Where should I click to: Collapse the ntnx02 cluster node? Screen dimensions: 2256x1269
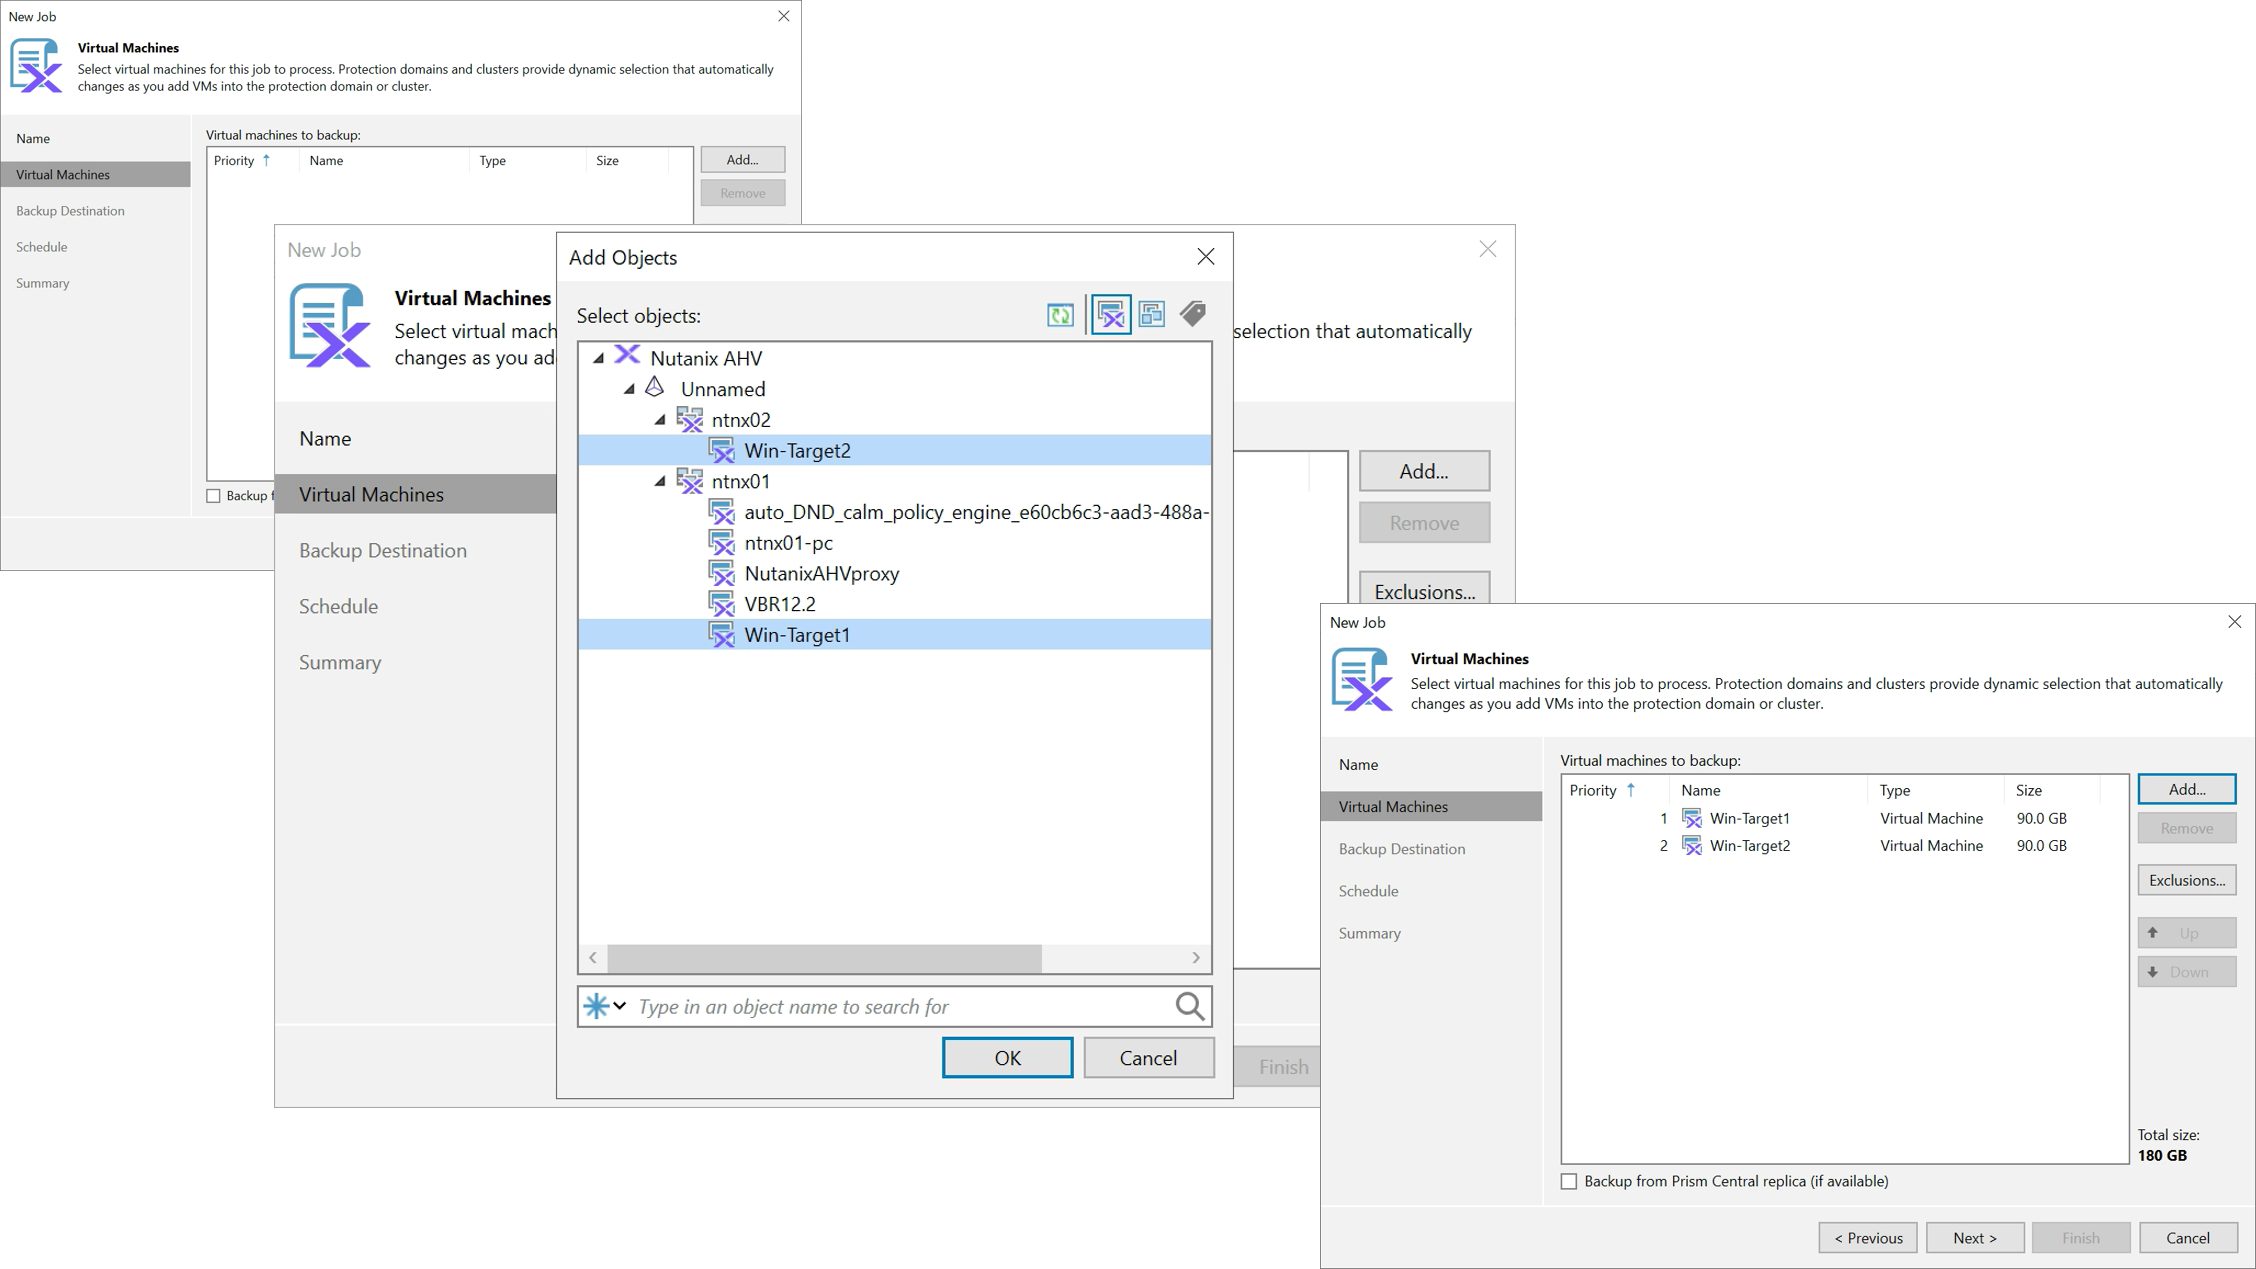(660, 420)
